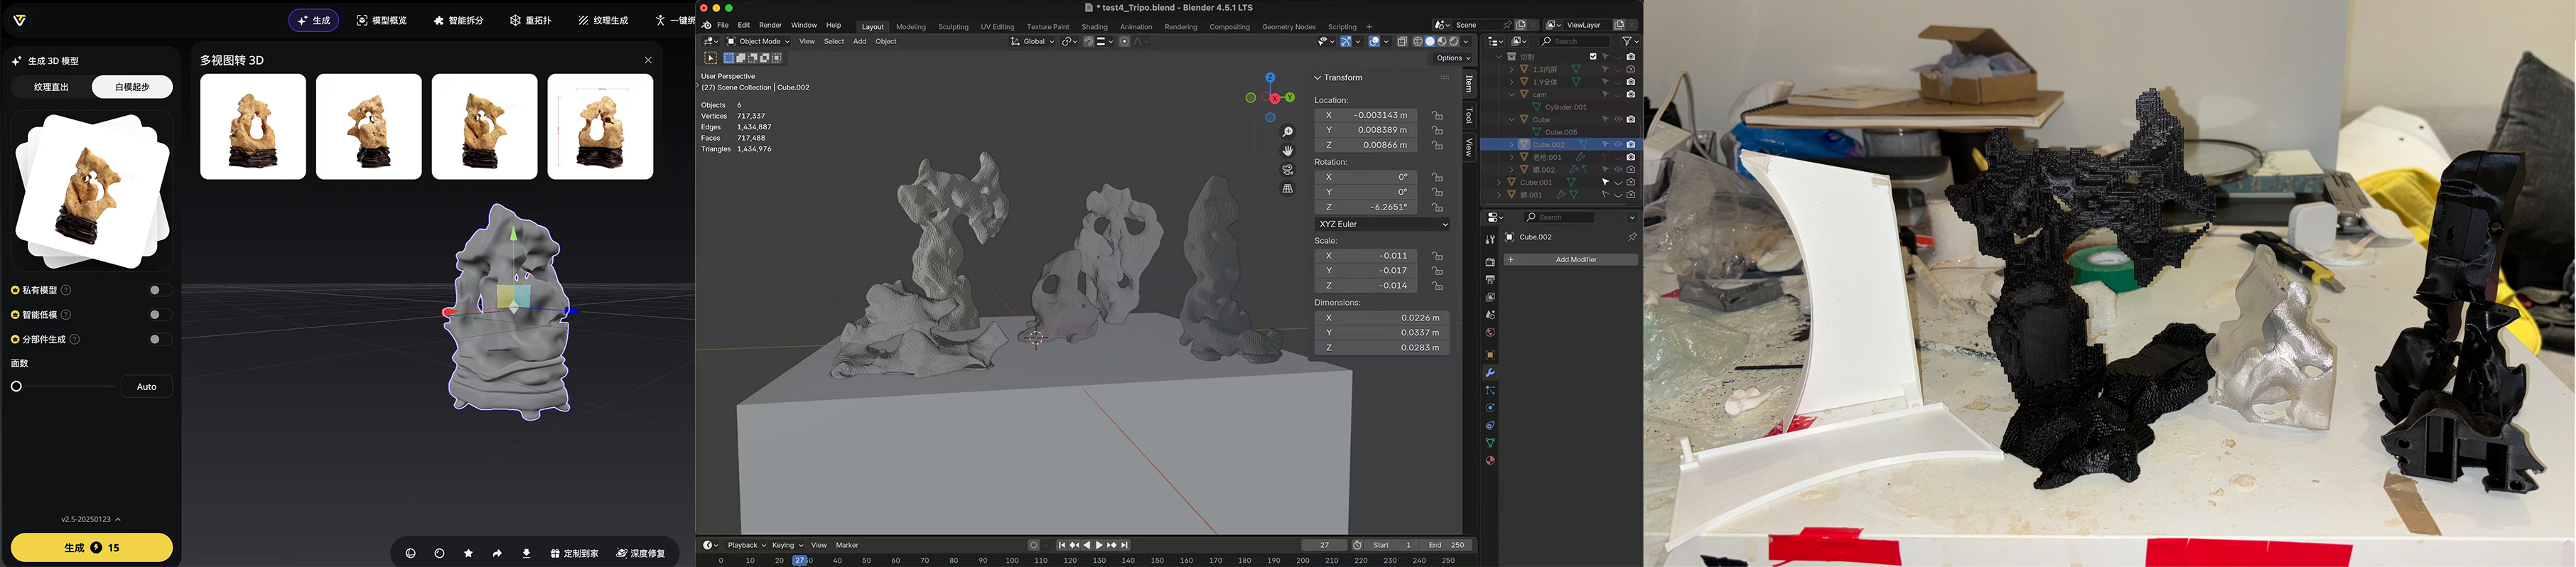Screen dimensions: 2576x567
Task: Switch to the 模型概览 tab in Tripo
Action: 381,20
